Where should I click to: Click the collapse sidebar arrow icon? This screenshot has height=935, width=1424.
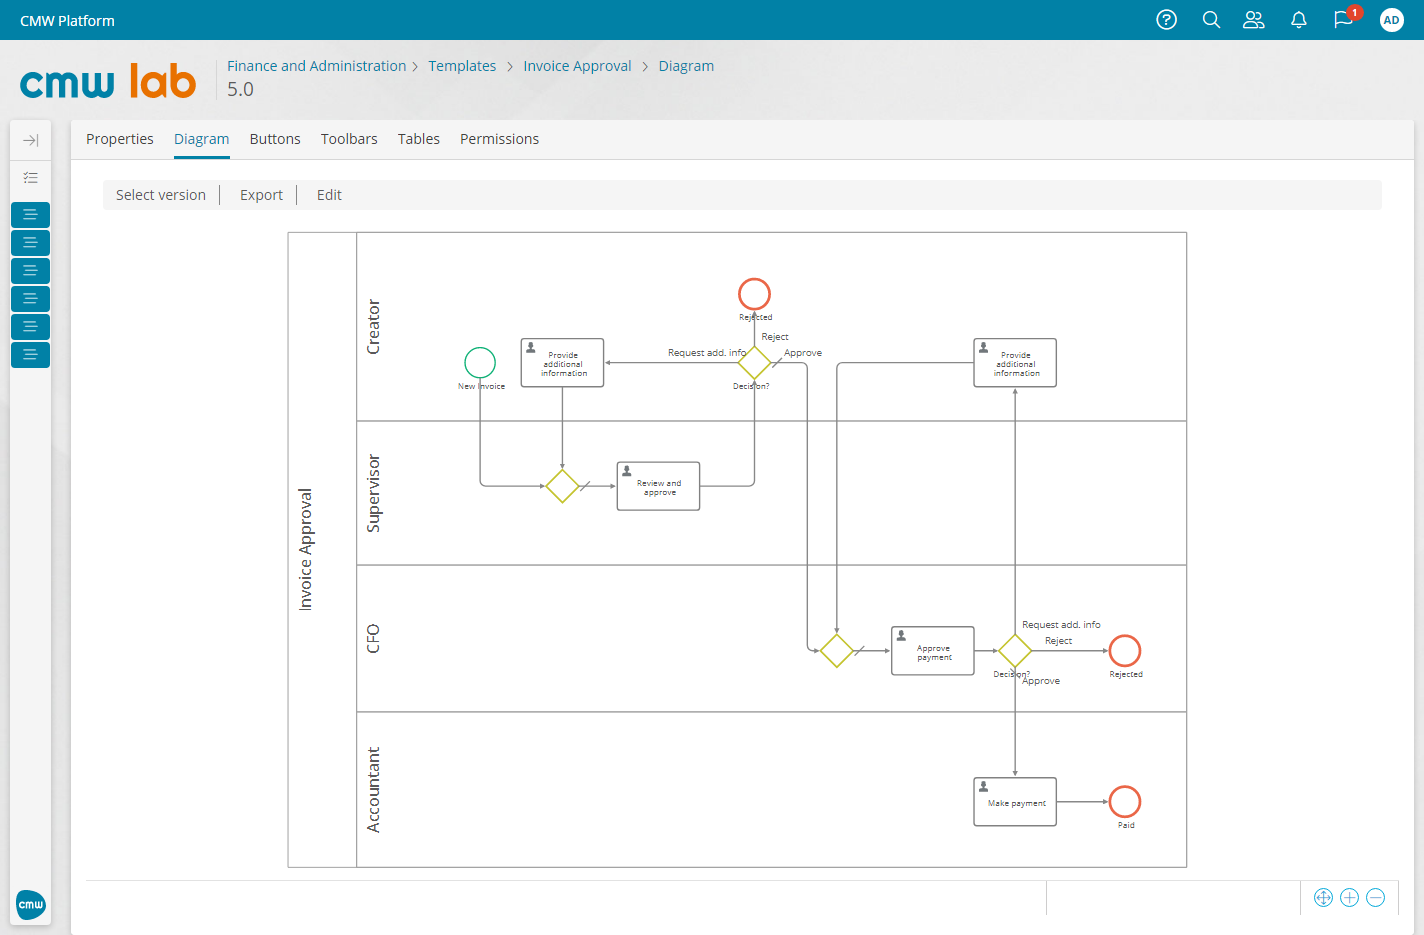point(30,140)
